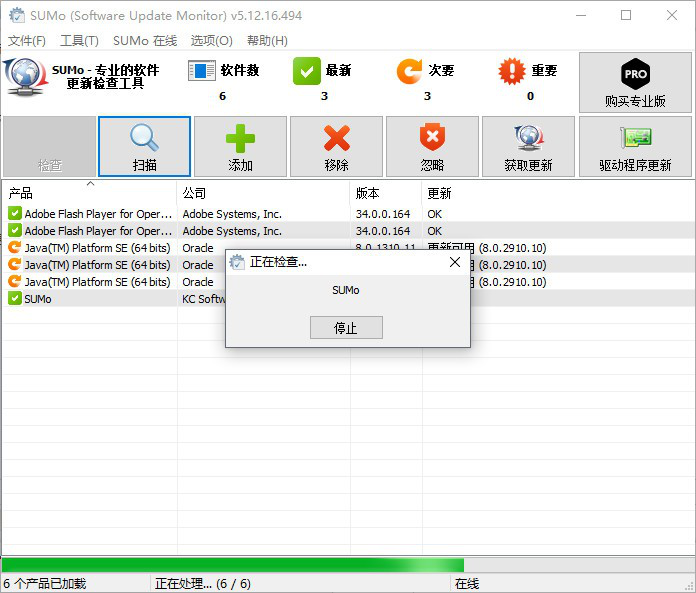Minimize the SUMo window
696x593 pixels.
pyautogui.click(x=581, y=15)
